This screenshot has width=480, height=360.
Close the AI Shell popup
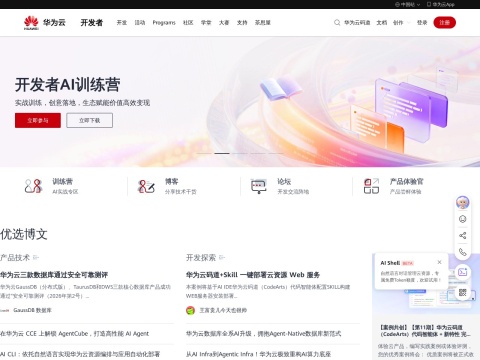[439, 262]
